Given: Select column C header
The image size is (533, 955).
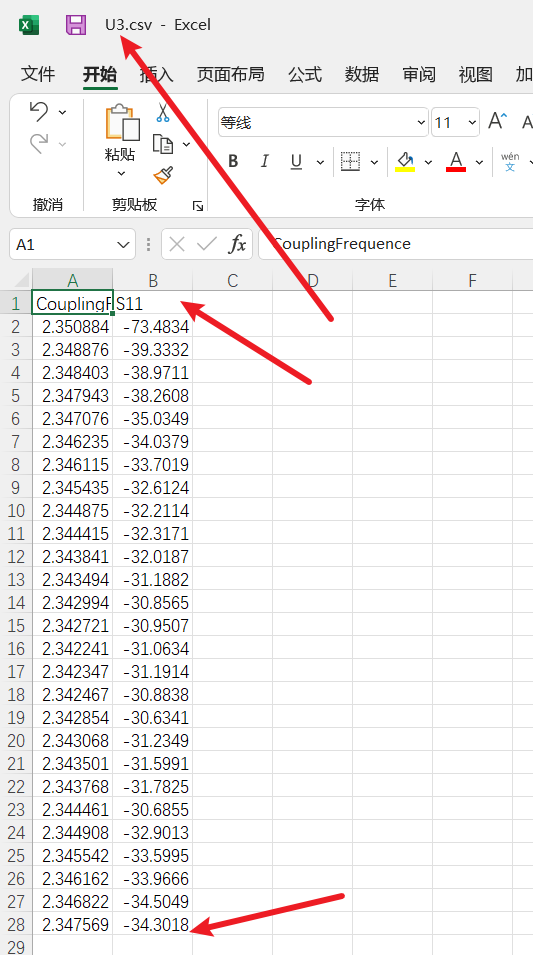Looking at the screenshot, I should coord(233,280).
